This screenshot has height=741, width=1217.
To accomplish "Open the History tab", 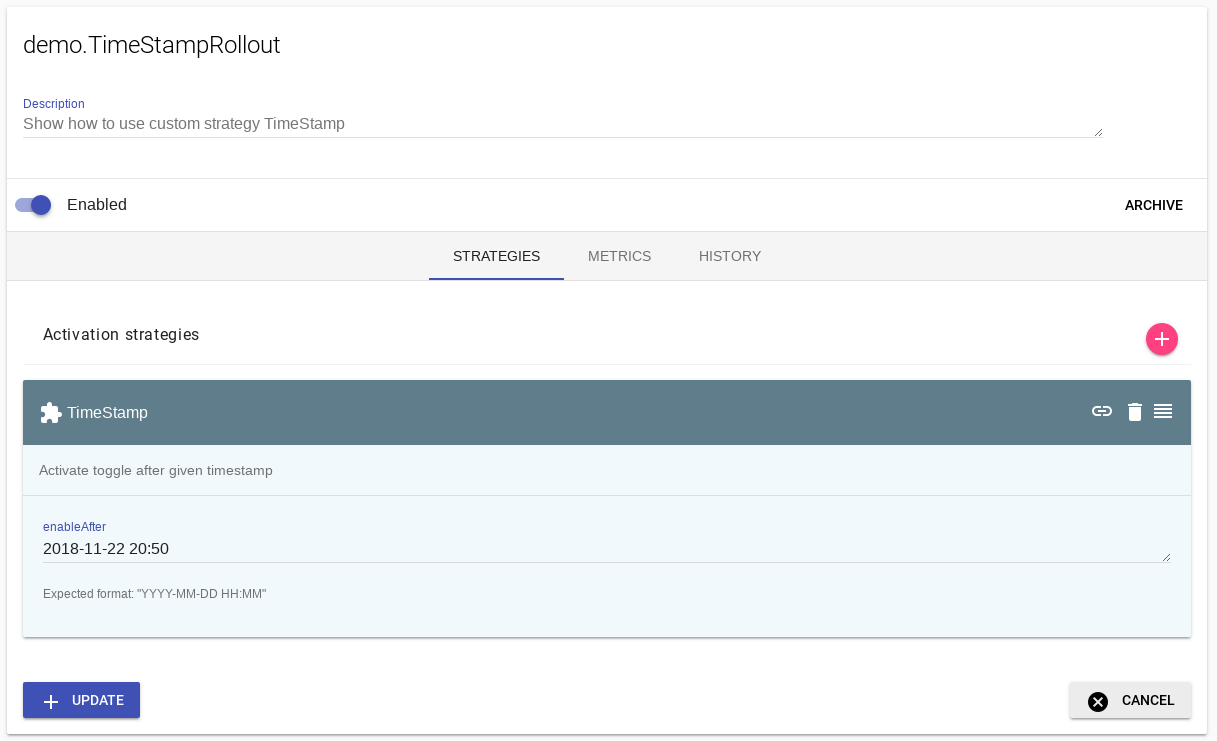I will [x=729, y=256].
